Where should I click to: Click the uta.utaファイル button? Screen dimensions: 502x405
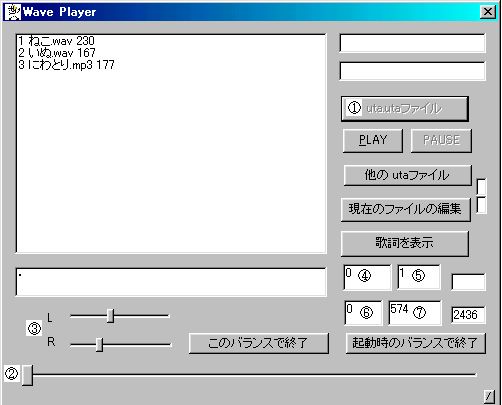point(405,109)
